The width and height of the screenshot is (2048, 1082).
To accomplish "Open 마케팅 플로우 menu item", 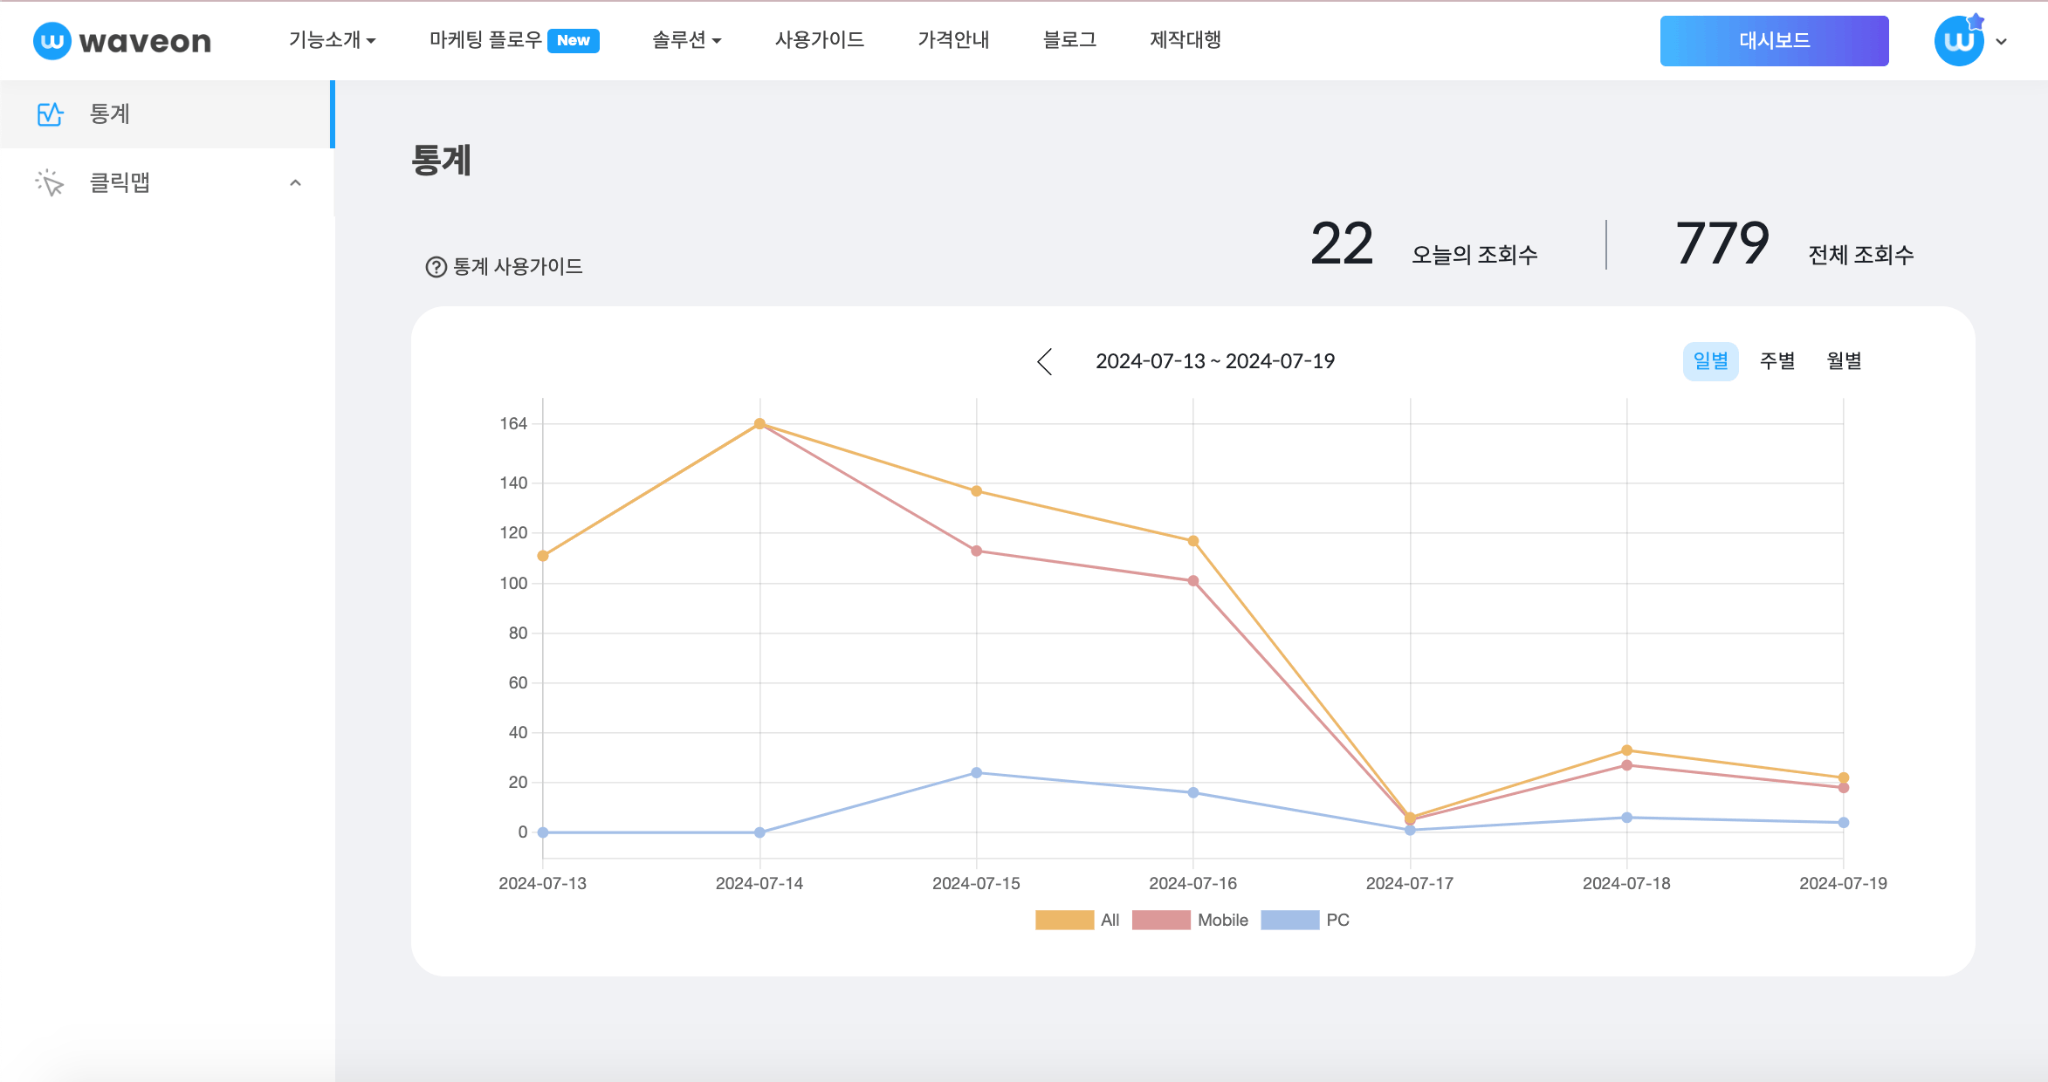I will [485, 40].
